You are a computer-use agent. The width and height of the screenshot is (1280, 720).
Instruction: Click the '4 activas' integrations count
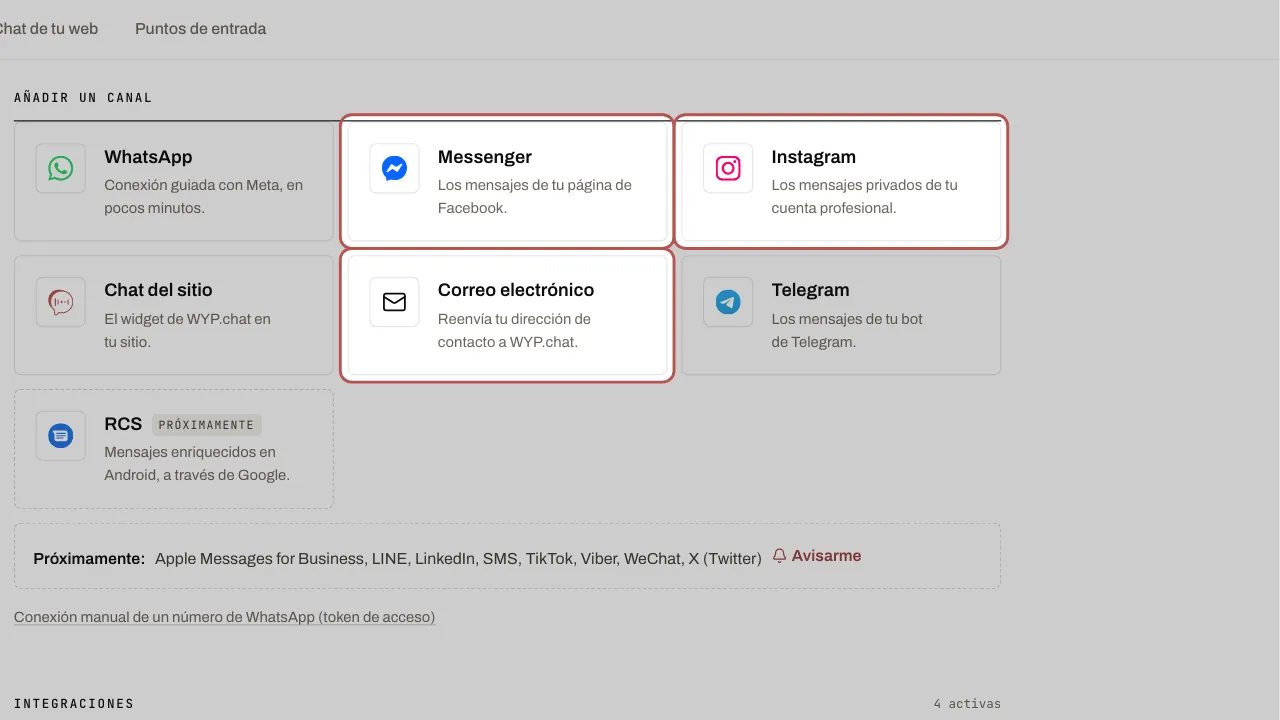967,704
